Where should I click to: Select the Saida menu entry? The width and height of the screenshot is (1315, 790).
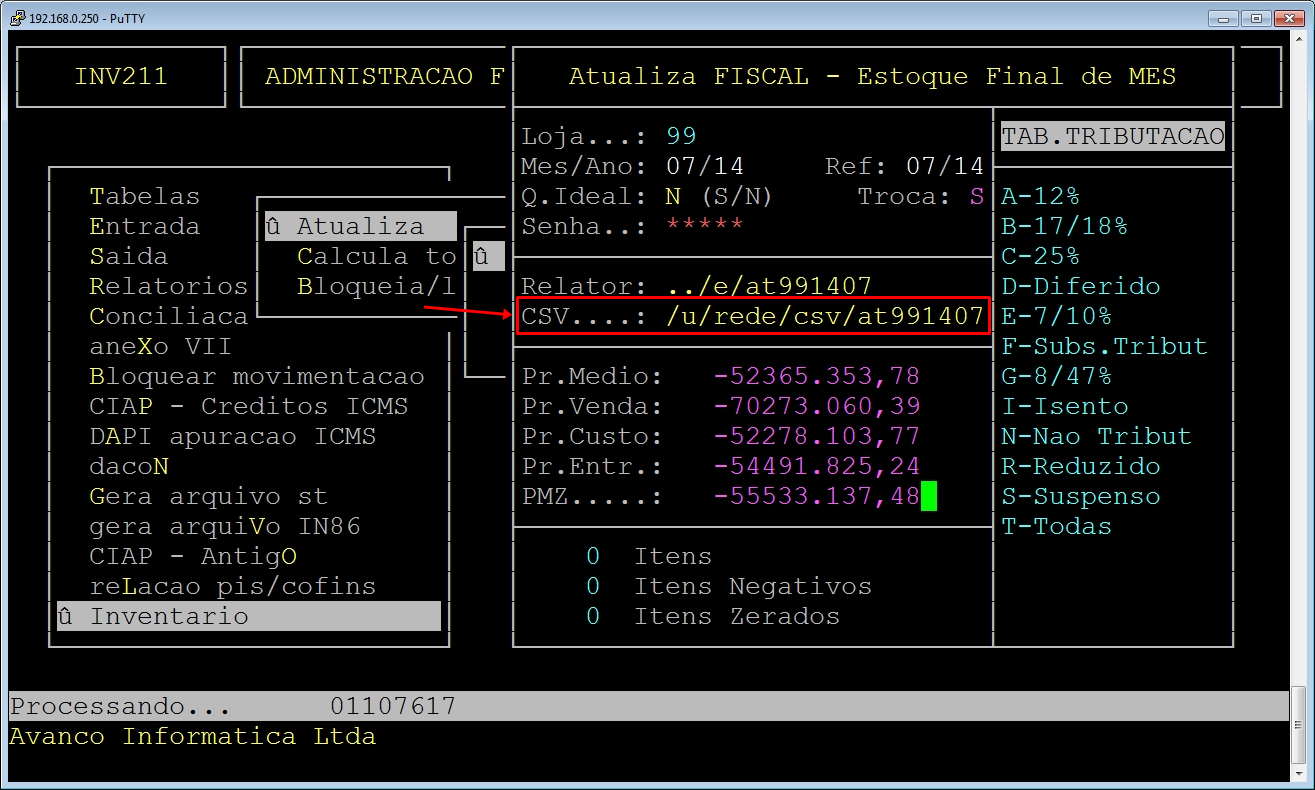tap(128, 256)
